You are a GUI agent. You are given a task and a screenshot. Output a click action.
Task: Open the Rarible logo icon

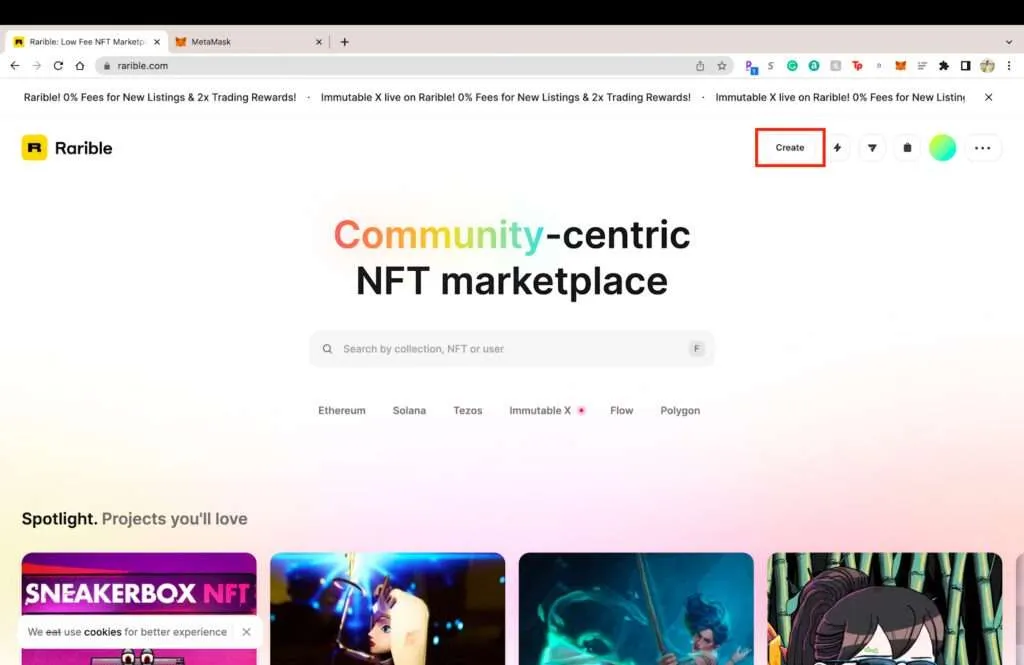(33, 147)
